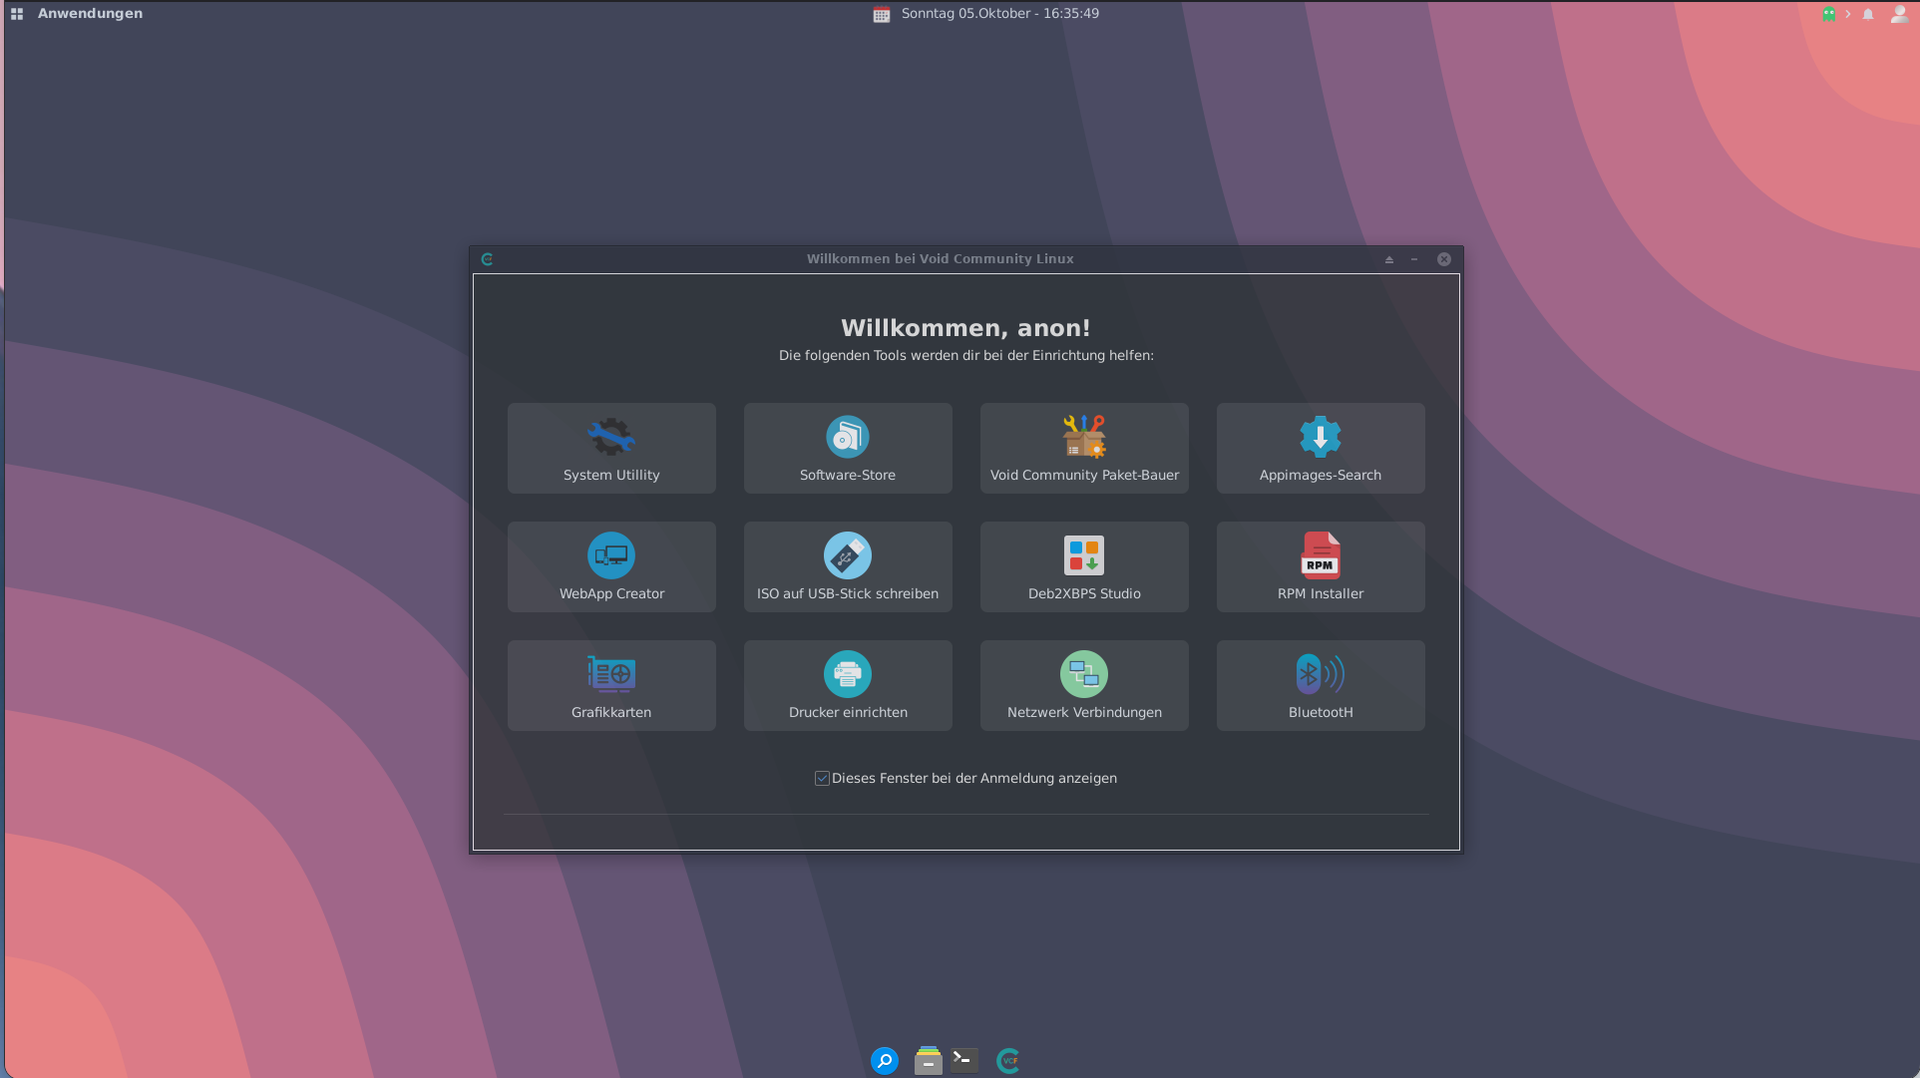Click ISO auf USB-Stick schreiben

click(847, 567)
